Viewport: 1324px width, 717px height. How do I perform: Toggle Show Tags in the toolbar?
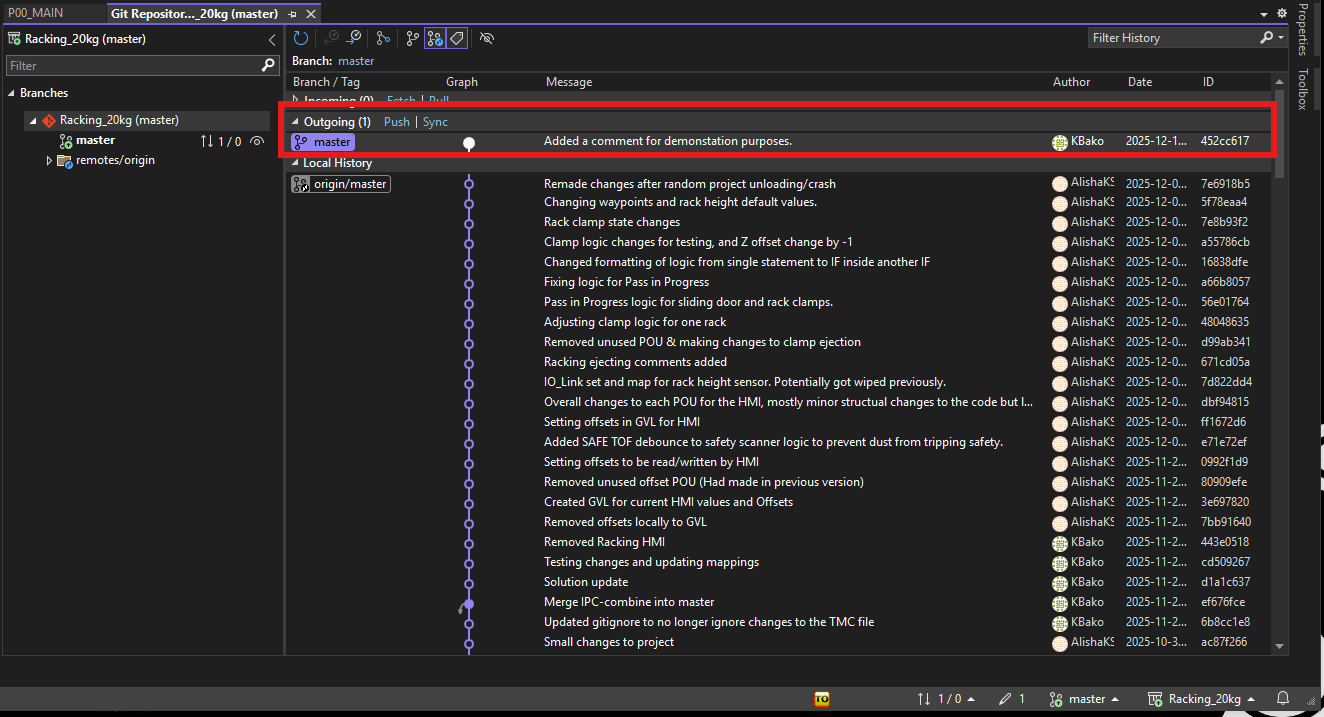click(x=456, y=38)
